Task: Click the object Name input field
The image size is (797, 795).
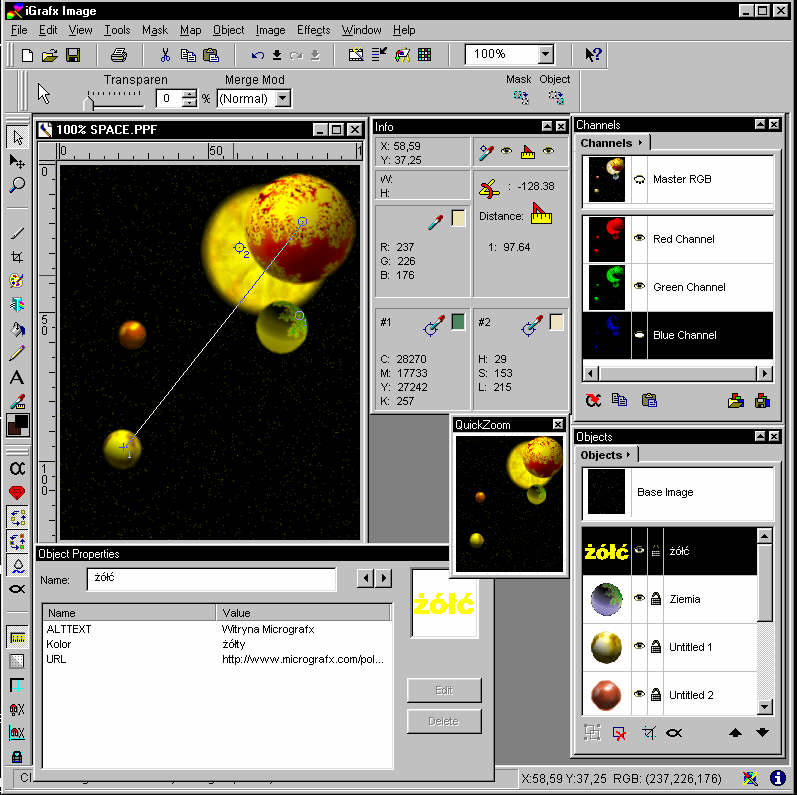Action: point(212,579)
